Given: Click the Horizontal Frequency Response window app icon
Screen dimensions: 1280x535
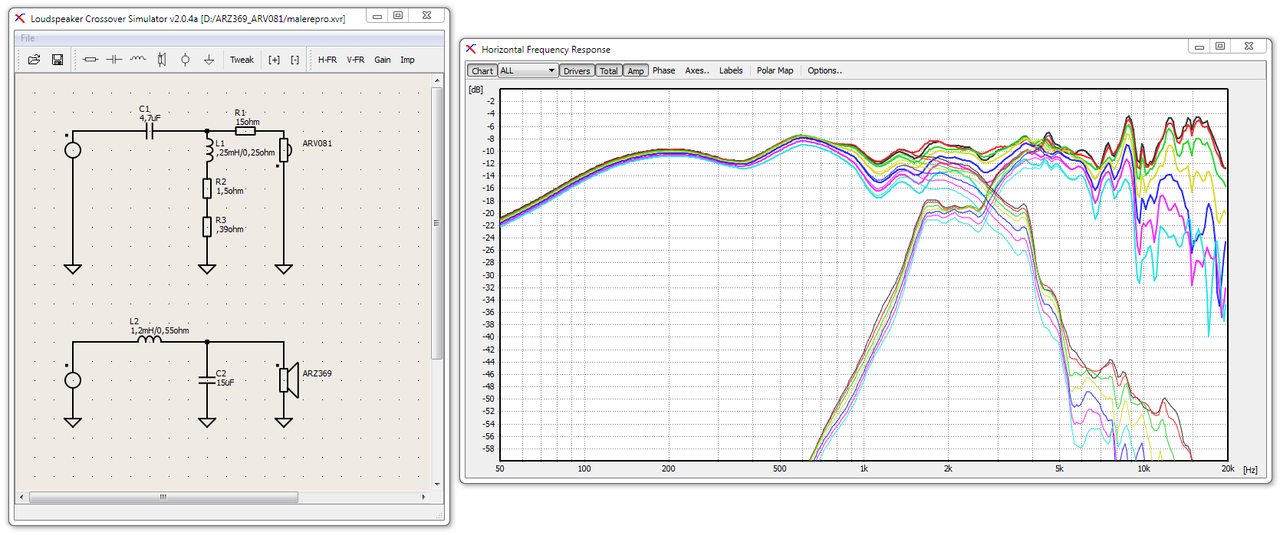Looking at the screenshot, I should click(x=471, y=49).
